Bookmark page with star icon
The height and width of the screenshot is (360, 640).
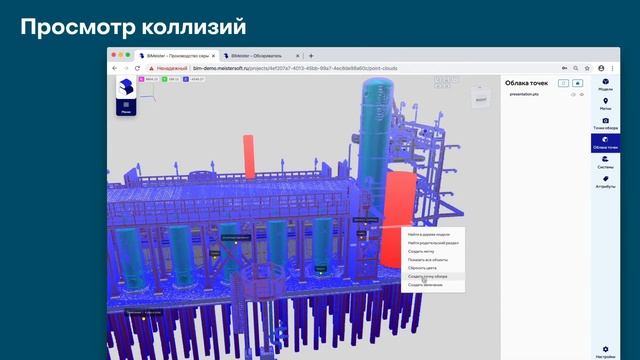click(587, 68)
